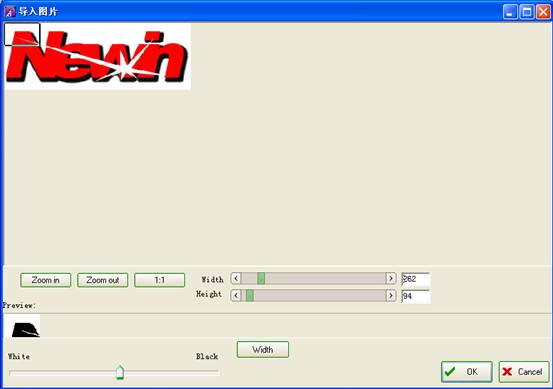Click the White-Black threshold slider handle
This screenshot has width=553, height=389.
pyautogui.click(x=120, y=372)
